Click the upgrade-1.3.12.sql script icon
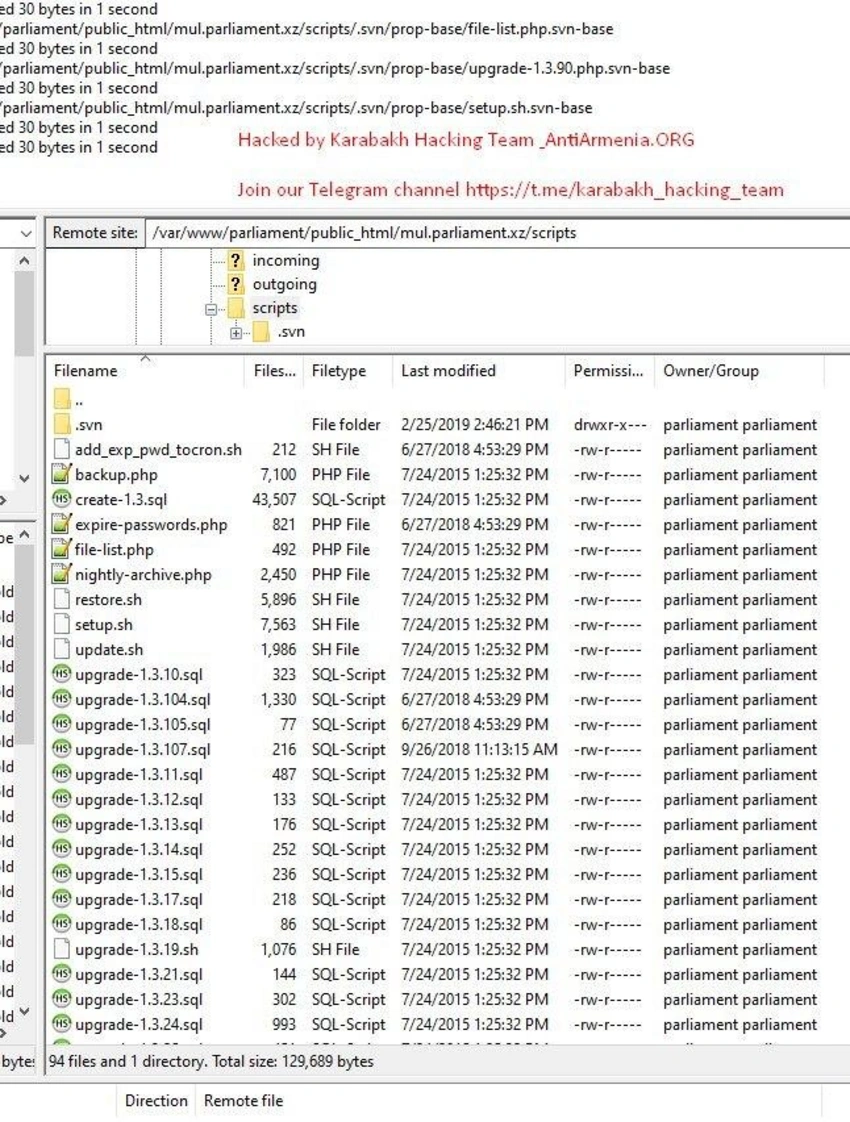Screen dimensions: 850x1122 point(62,799)
